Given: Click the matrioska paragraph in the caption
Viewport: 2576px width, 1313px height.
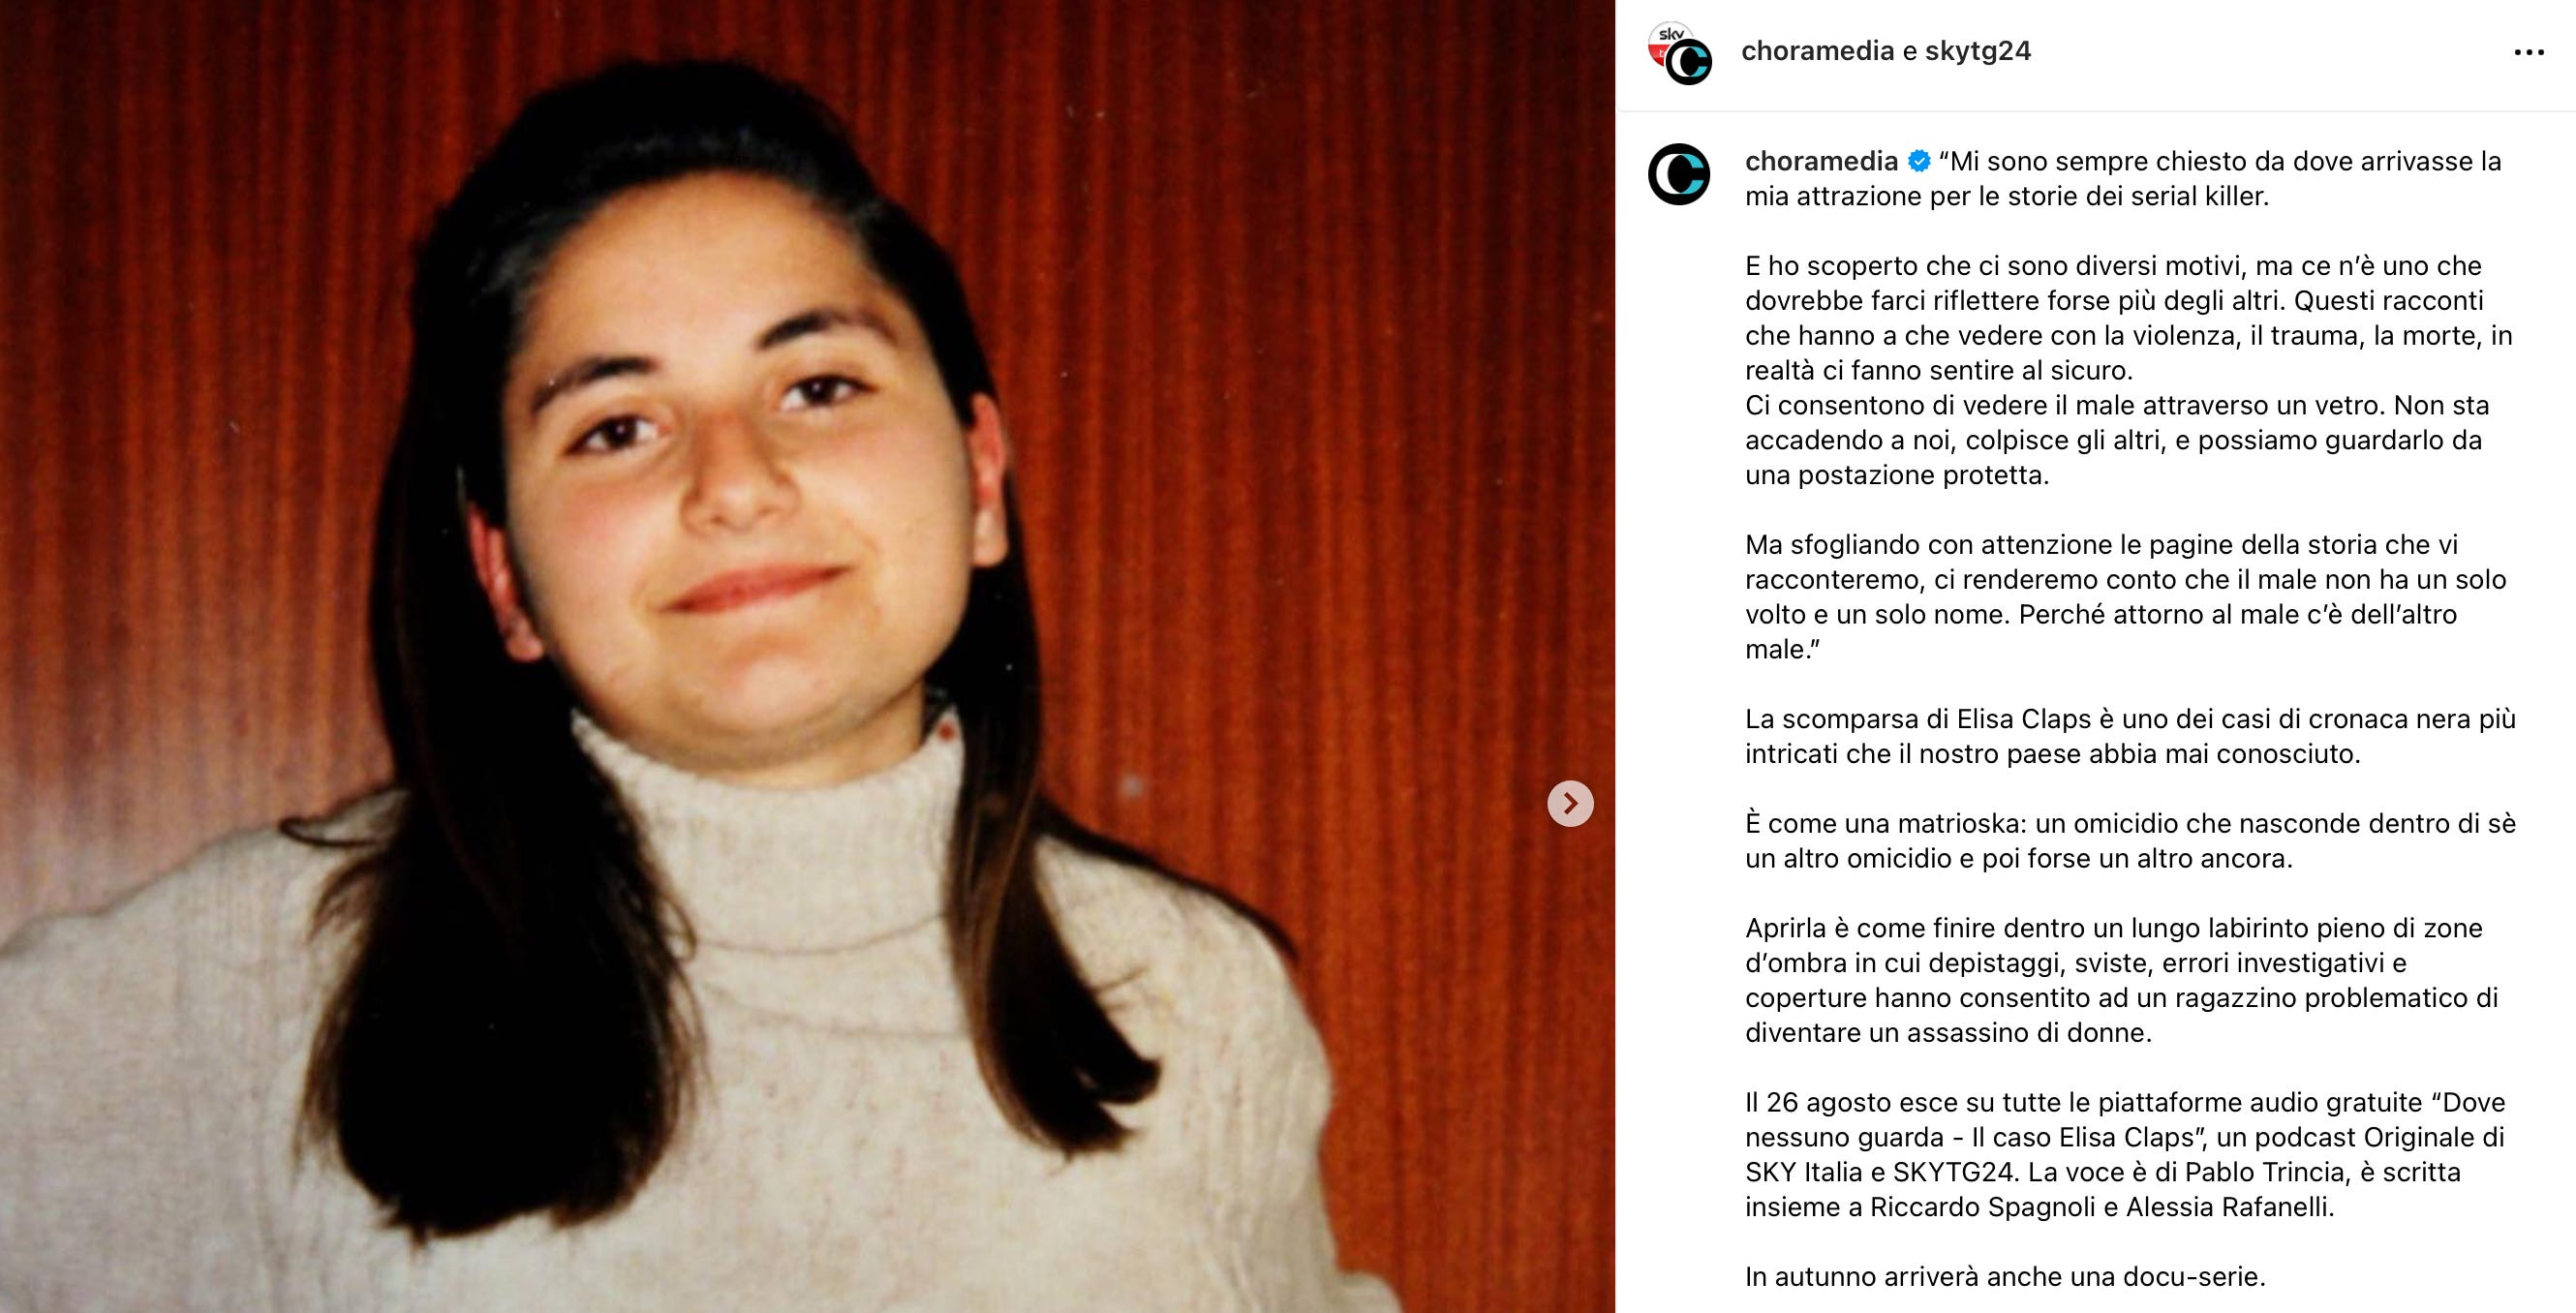Looking at the screenshot, I should [2130, 841].
